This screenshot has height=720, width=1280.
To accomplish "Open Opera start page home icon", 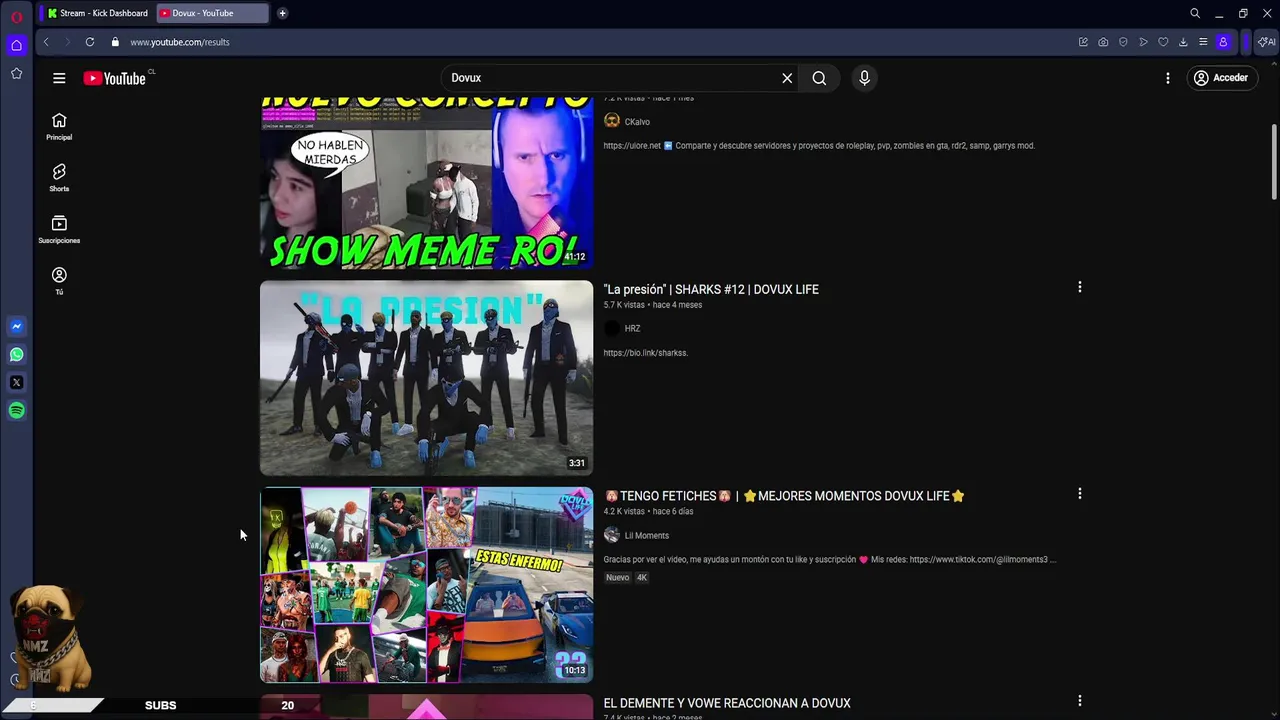I will click(x=16, y=45).
